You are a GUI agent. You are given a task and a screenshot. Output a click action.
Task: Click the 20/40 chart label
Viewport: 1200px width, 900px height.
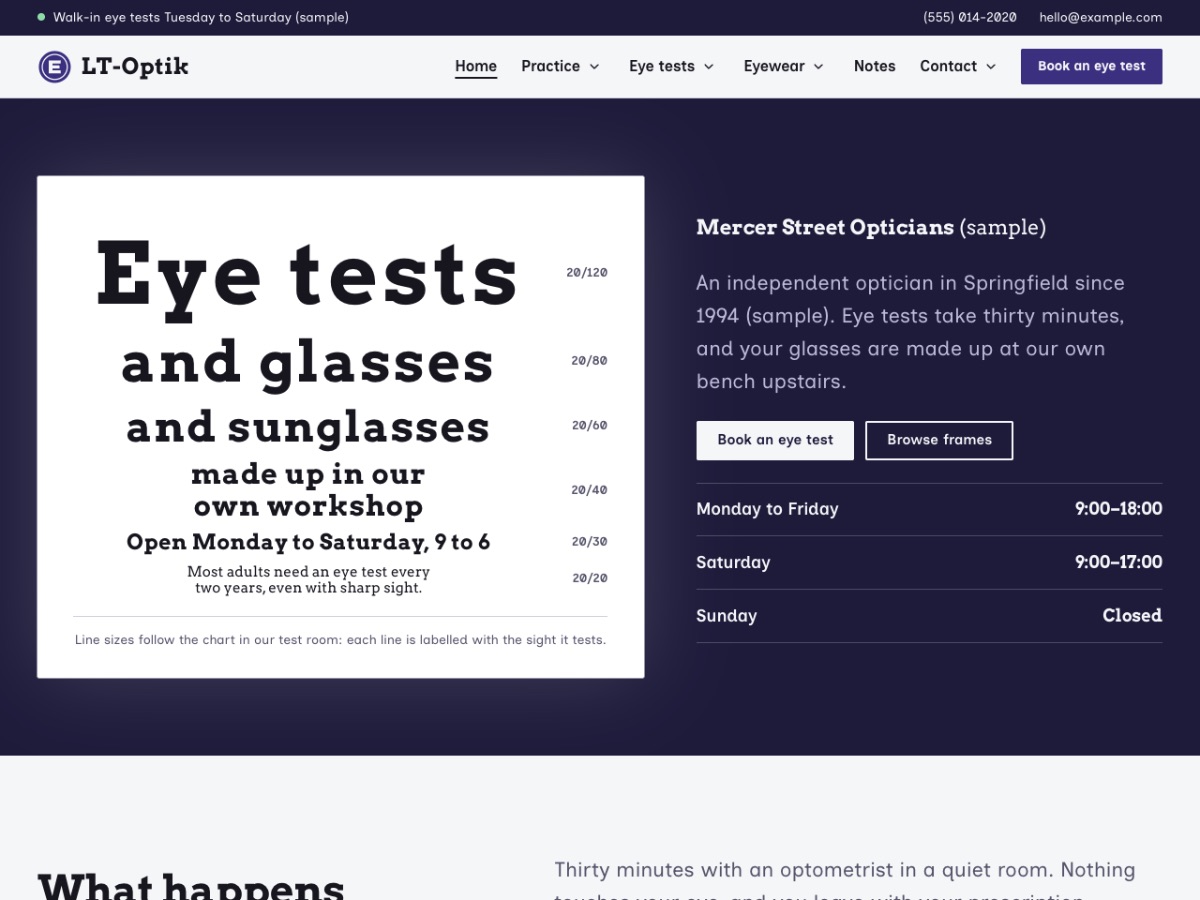click(589, 490)
